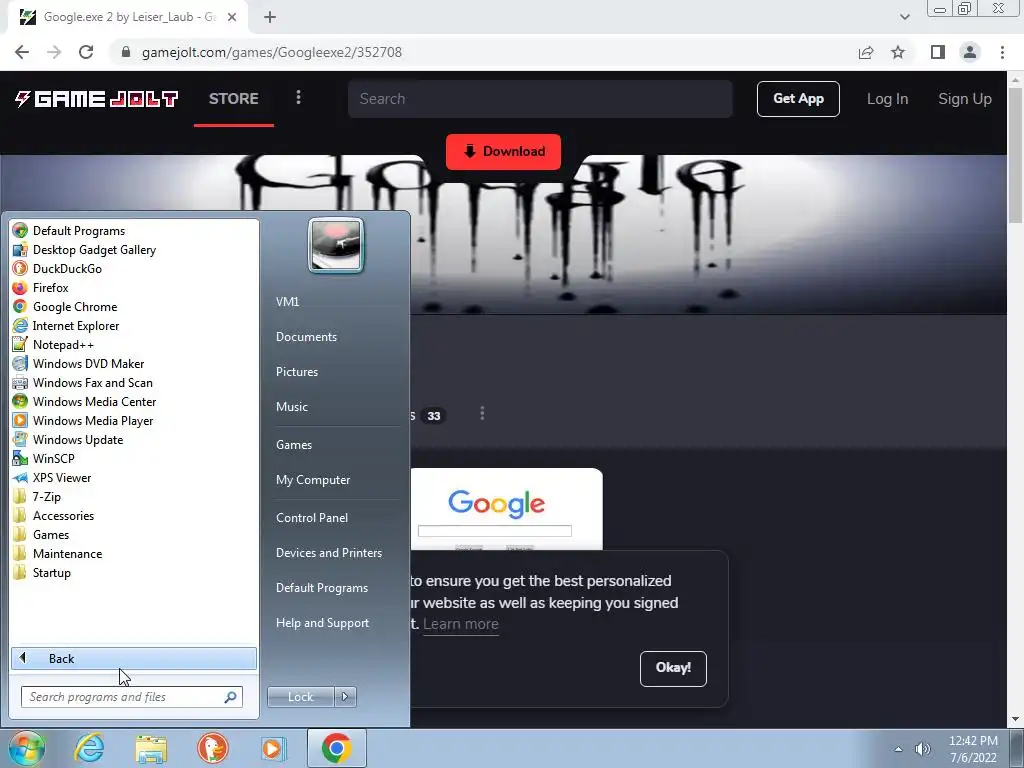Open Help and Support
Viewport: 1024px width, 768px height.
(322, 623)
